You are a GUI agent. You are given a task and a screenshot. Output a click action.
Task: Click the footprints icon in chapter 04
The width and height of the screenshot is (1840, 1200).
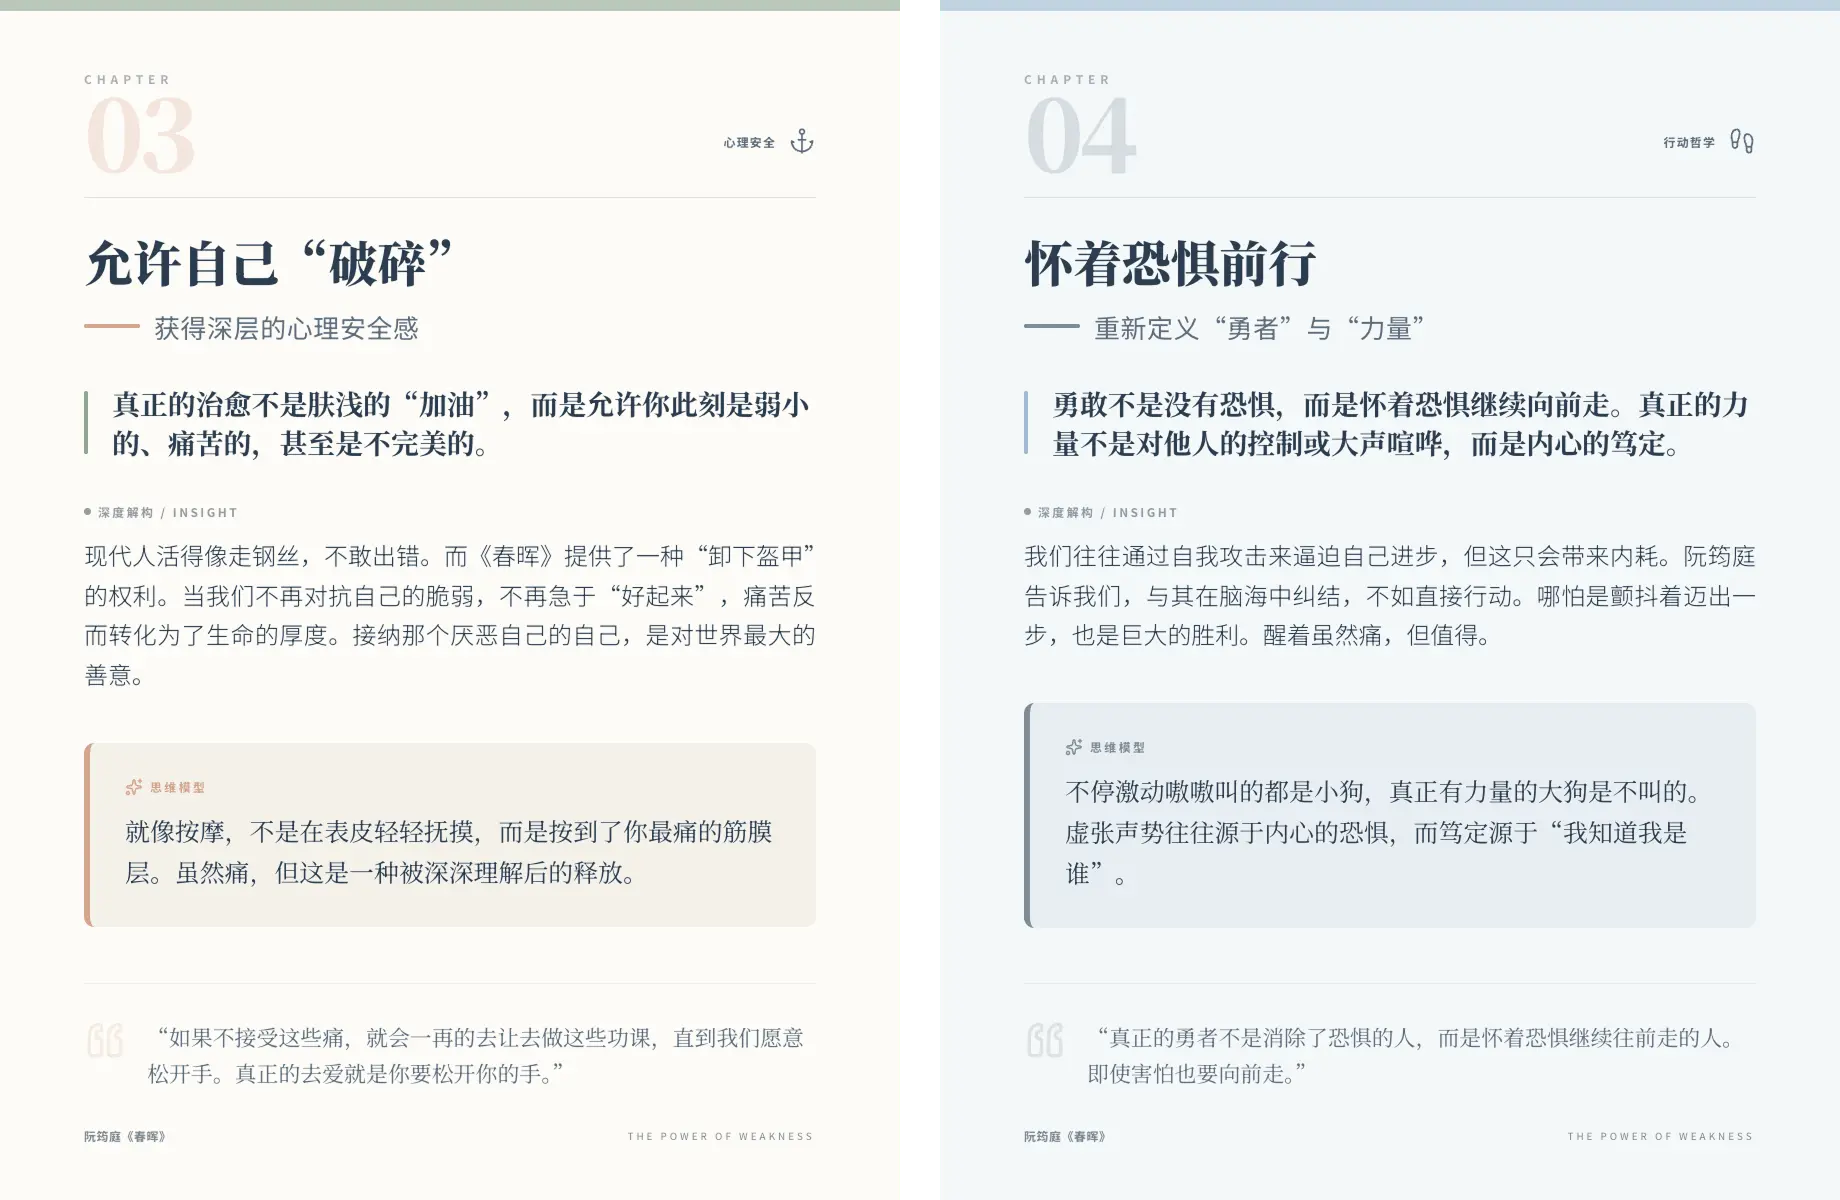click(1741, 142)
